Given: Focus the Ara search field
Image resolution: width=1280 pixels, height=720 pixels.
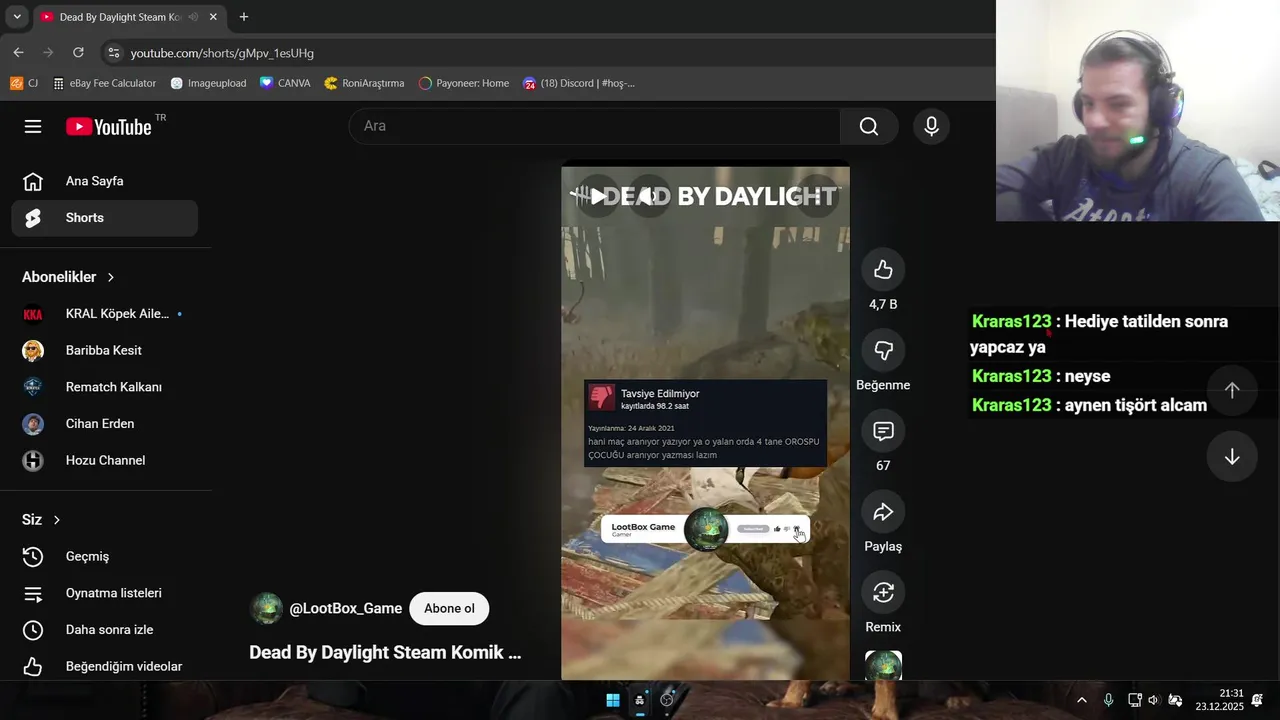Looking at the screenshot, I should point(595,126).
